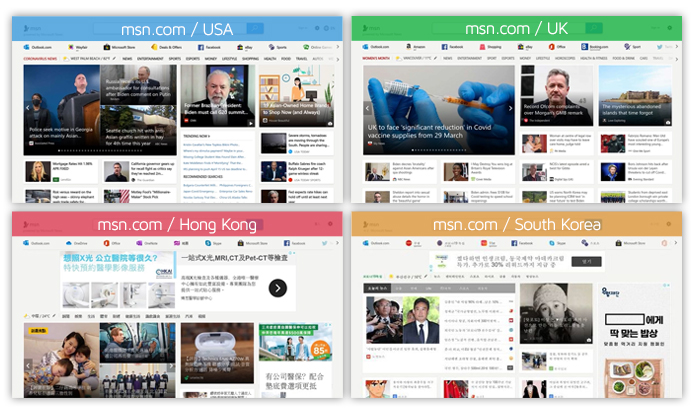This screenshot has width=693, height=409.
Task: Expand more shortcuts arrow on Hong Kong page
Action: (x=337, y=243)
